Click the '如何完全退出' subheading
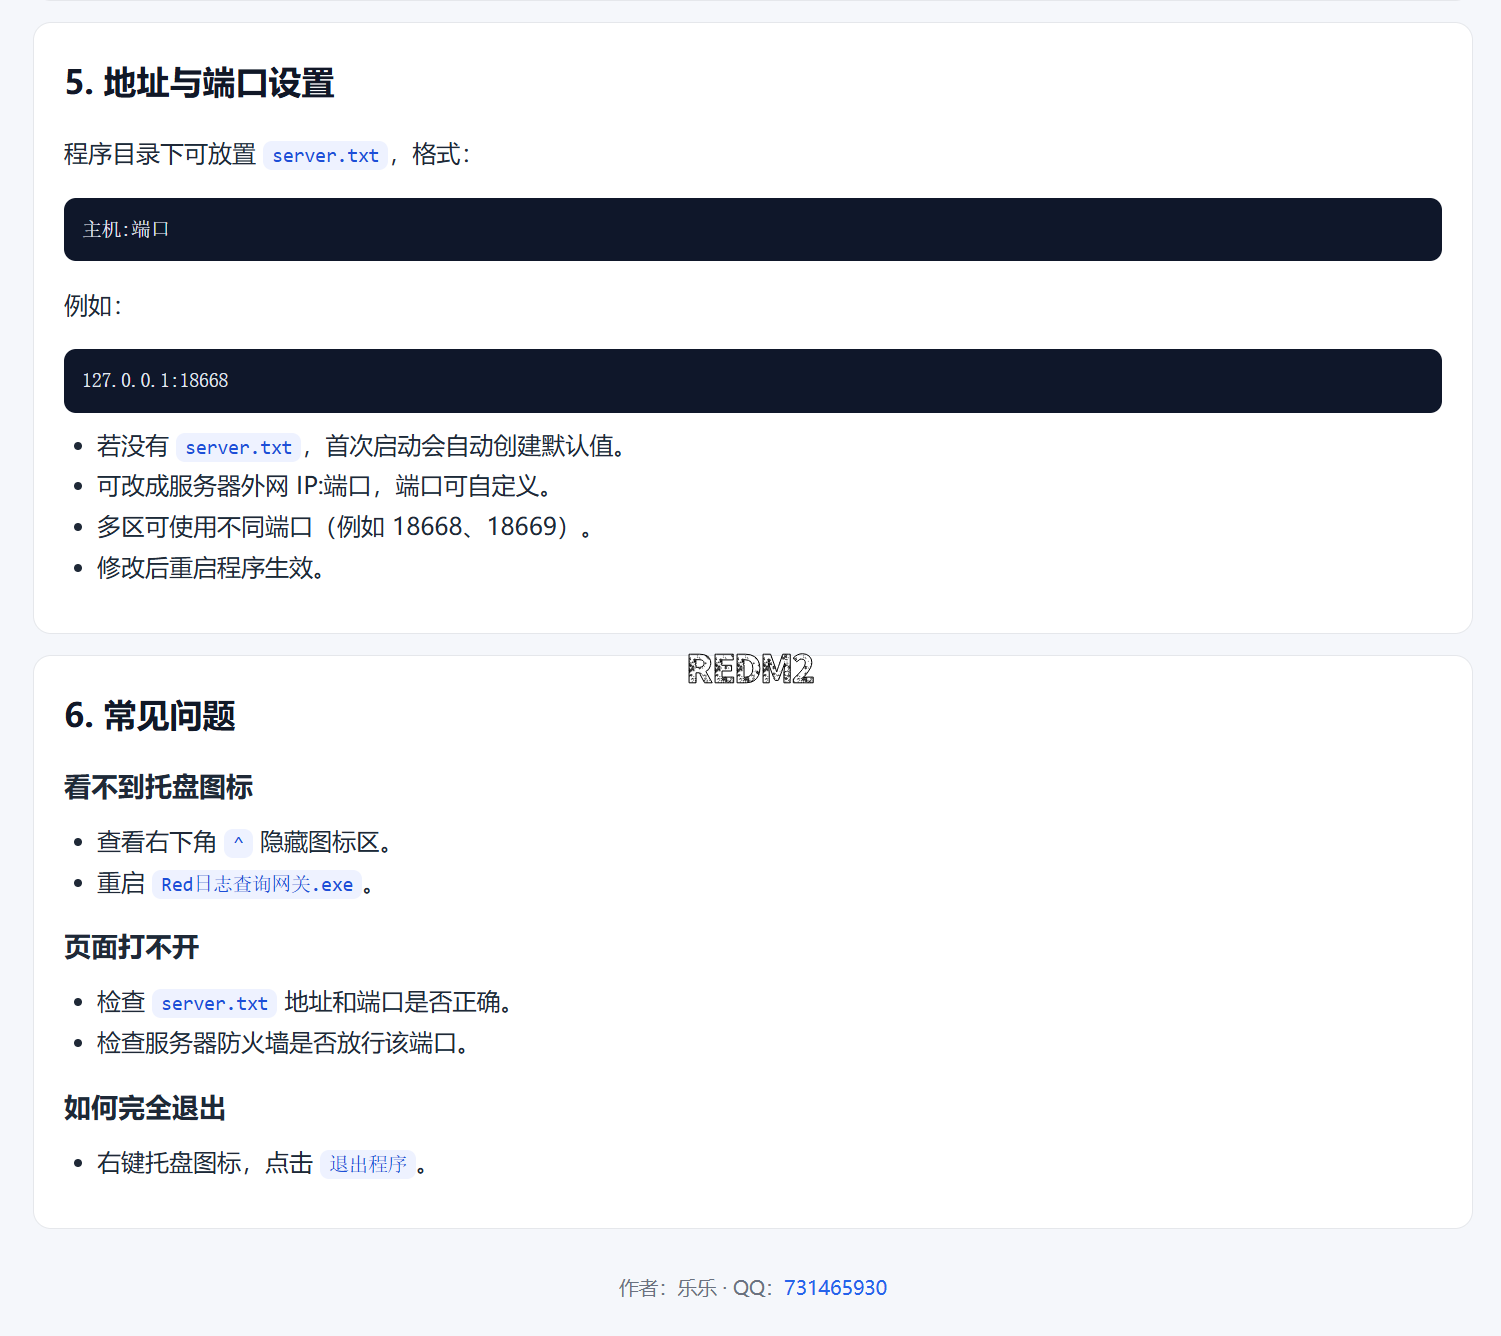The width and height of the screenshot is (1501, 1336). pyautogui.click(x=145, y=1109)
